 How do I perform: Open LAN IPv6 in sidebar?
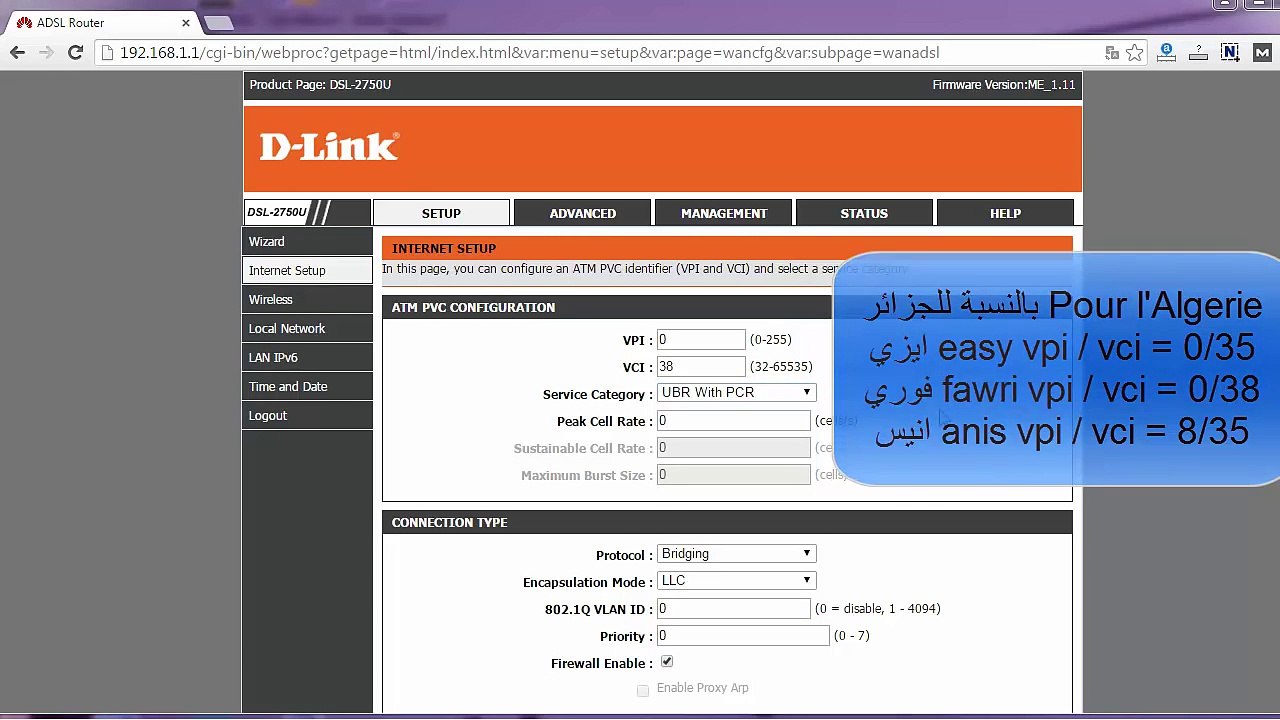[307, 358]
